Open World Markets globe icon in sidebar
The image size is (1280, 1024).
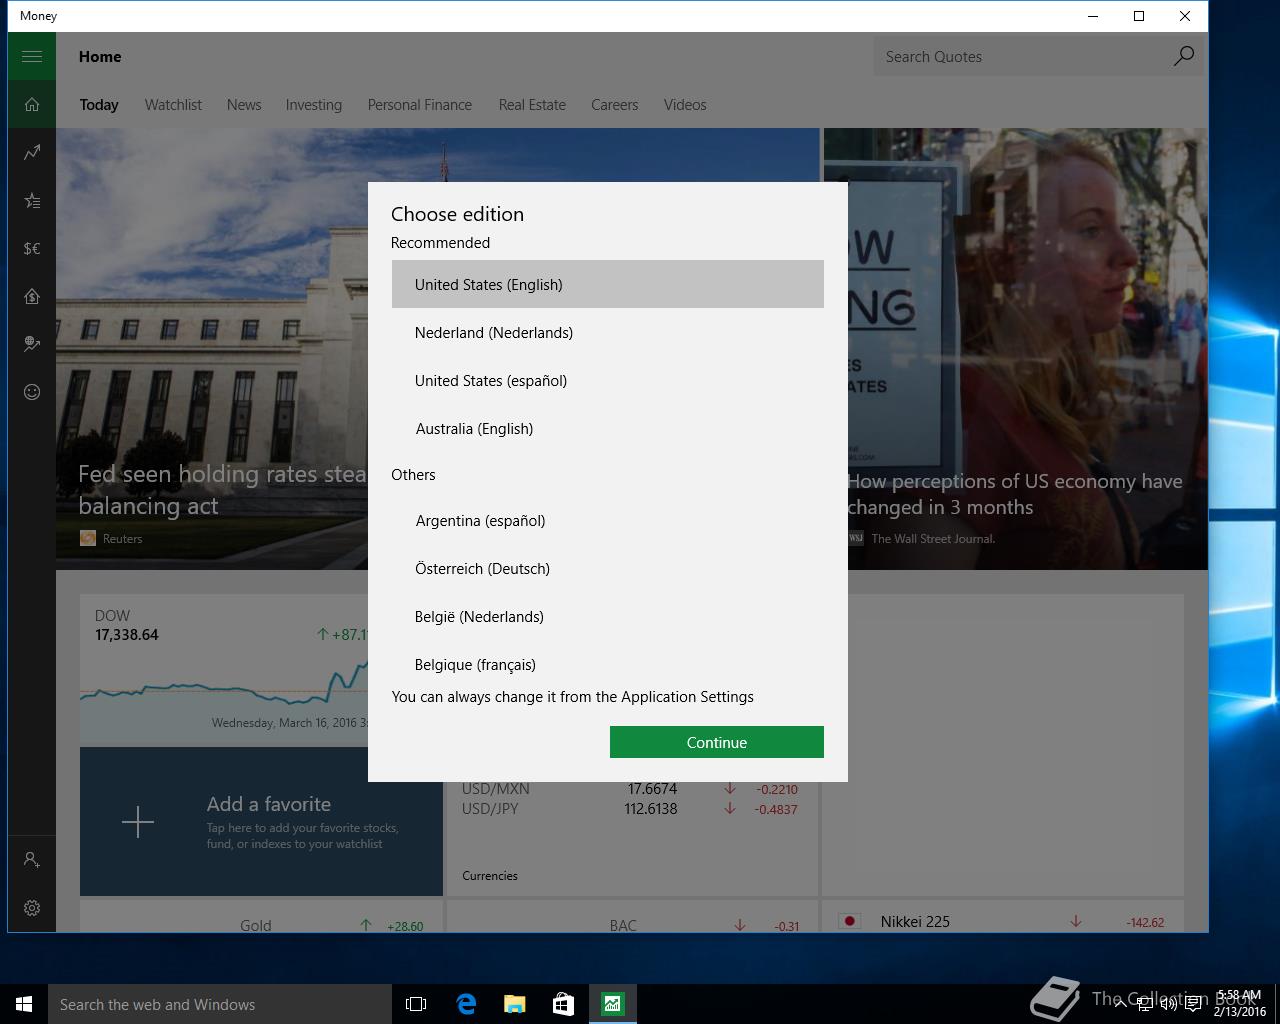(x=32, y=344)
